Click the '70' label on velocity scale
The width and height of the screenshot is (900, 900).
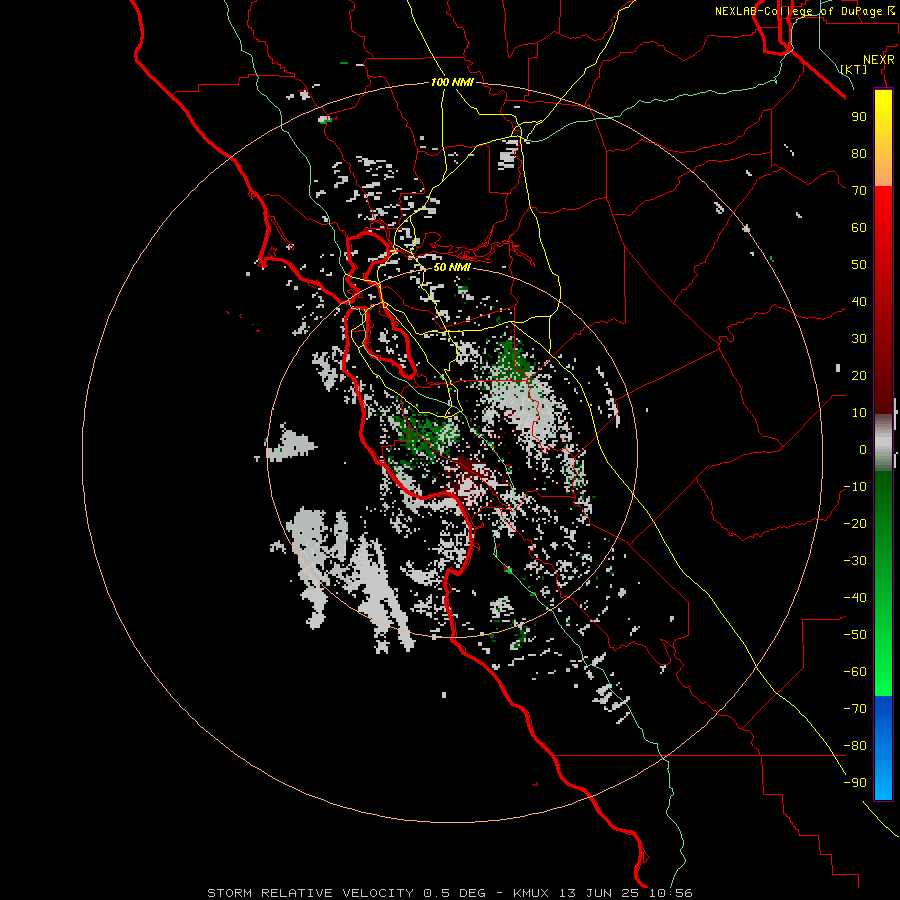(x=859, y=191)
